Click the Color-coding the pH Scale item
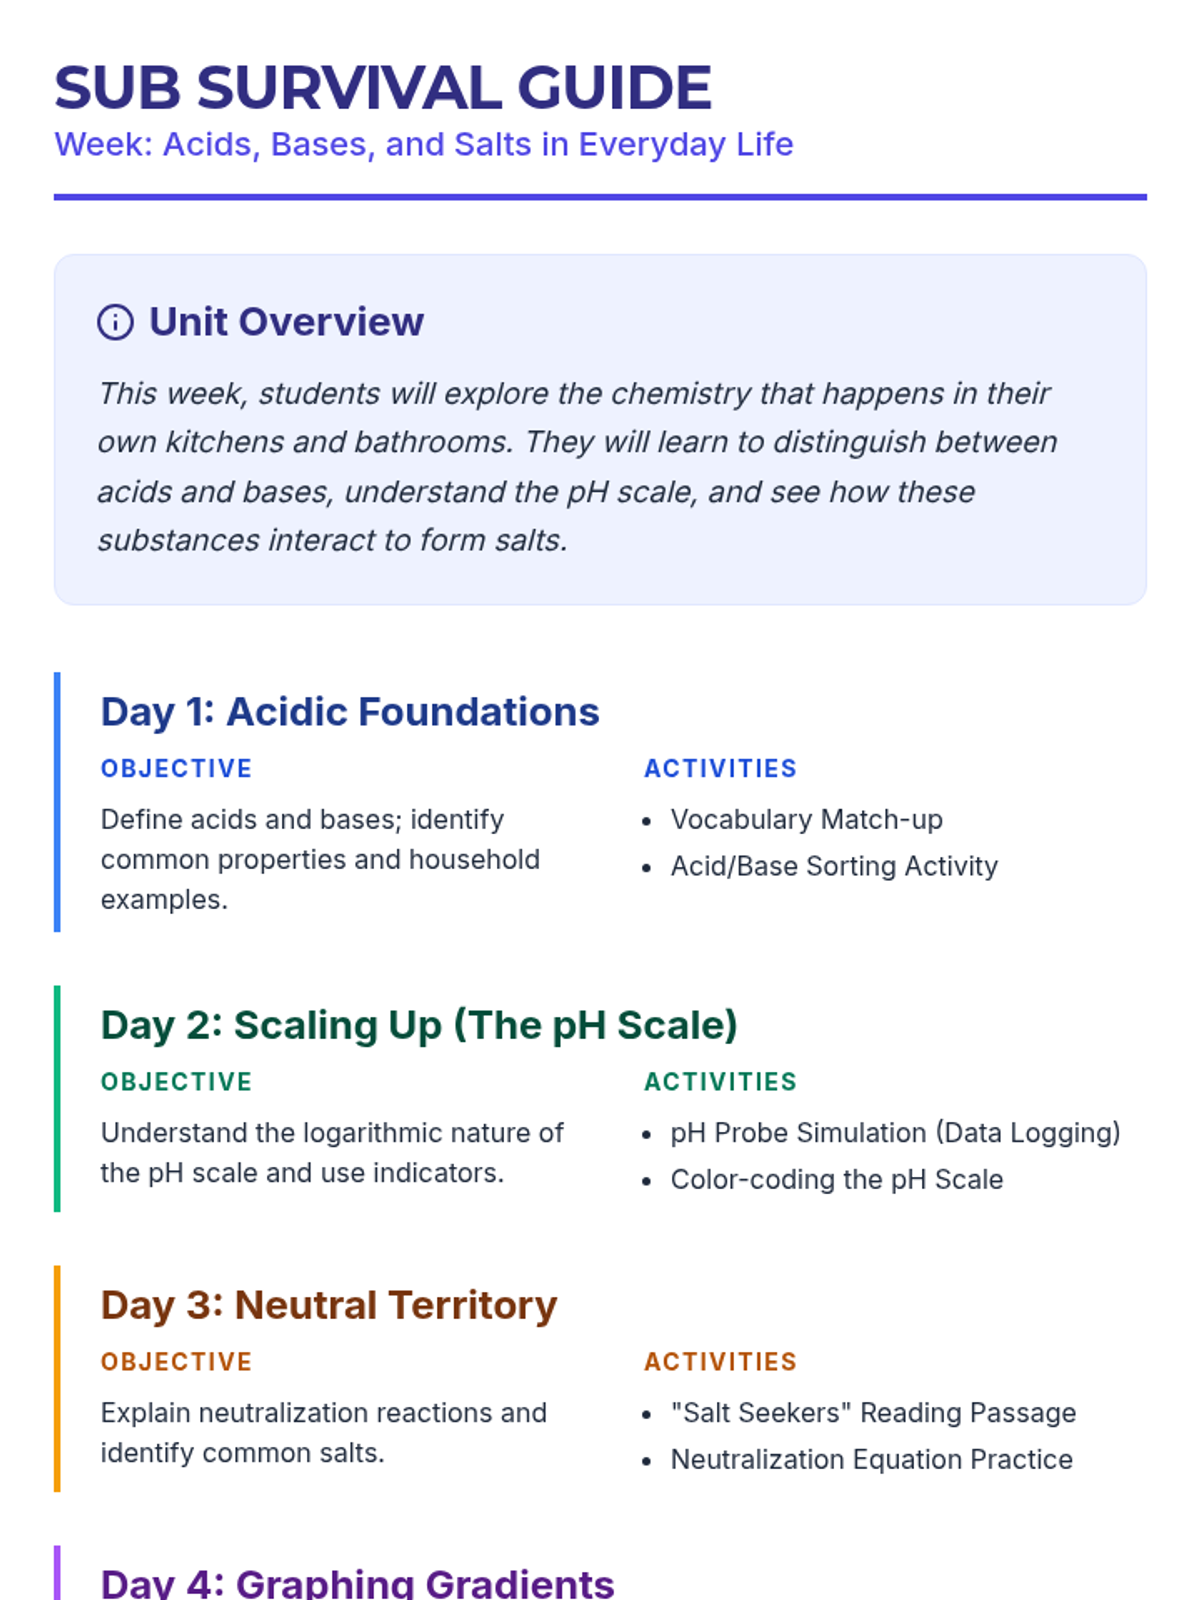Image resolution: width=1200 pixels, height=1600 pixels. point(836,1180)
